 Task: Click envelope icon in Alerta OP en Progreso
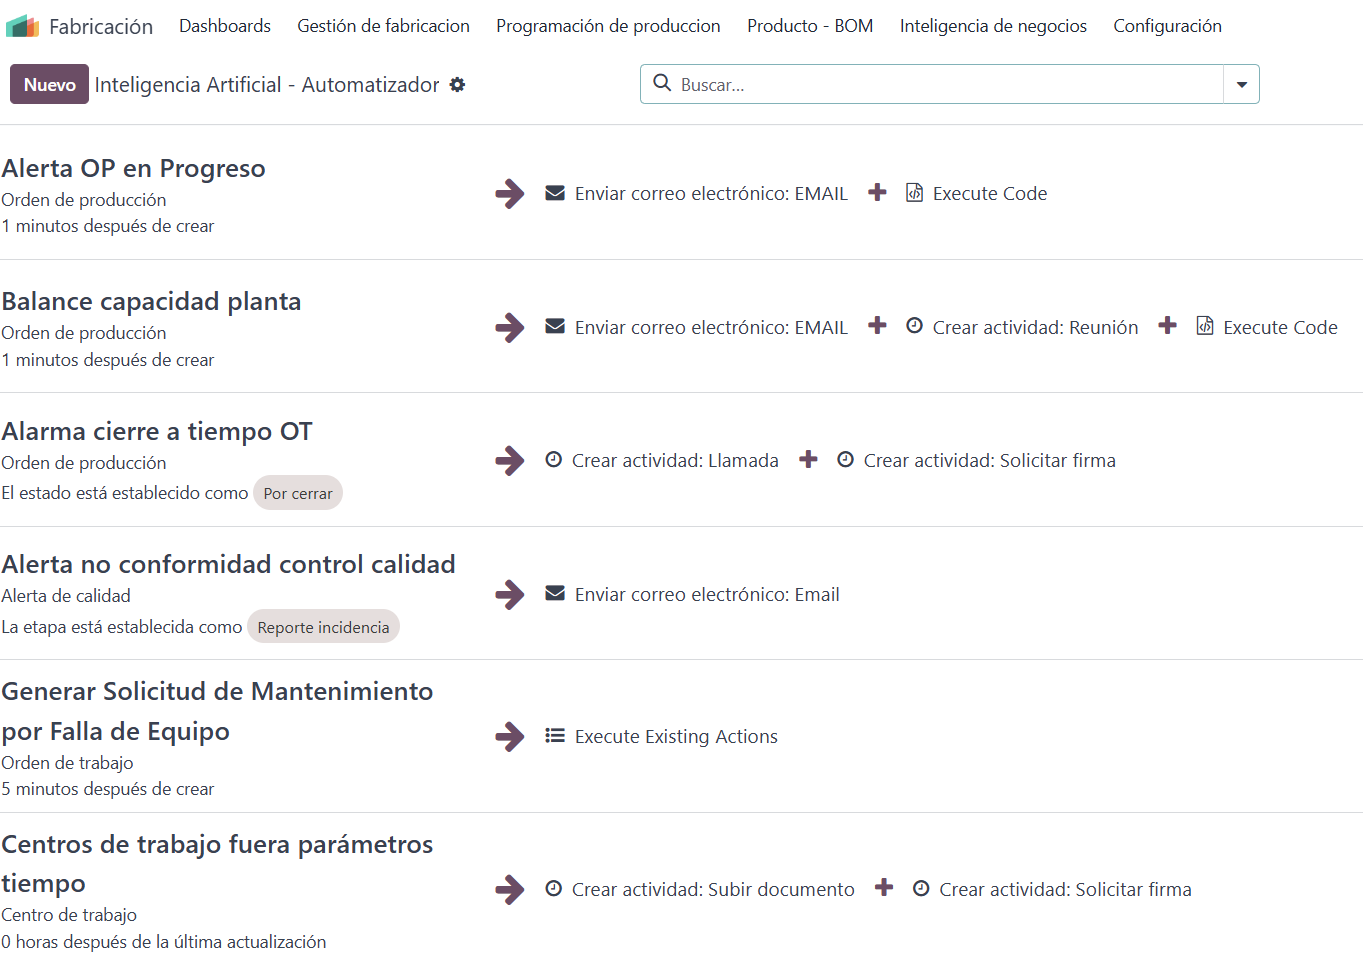(555, 193)
